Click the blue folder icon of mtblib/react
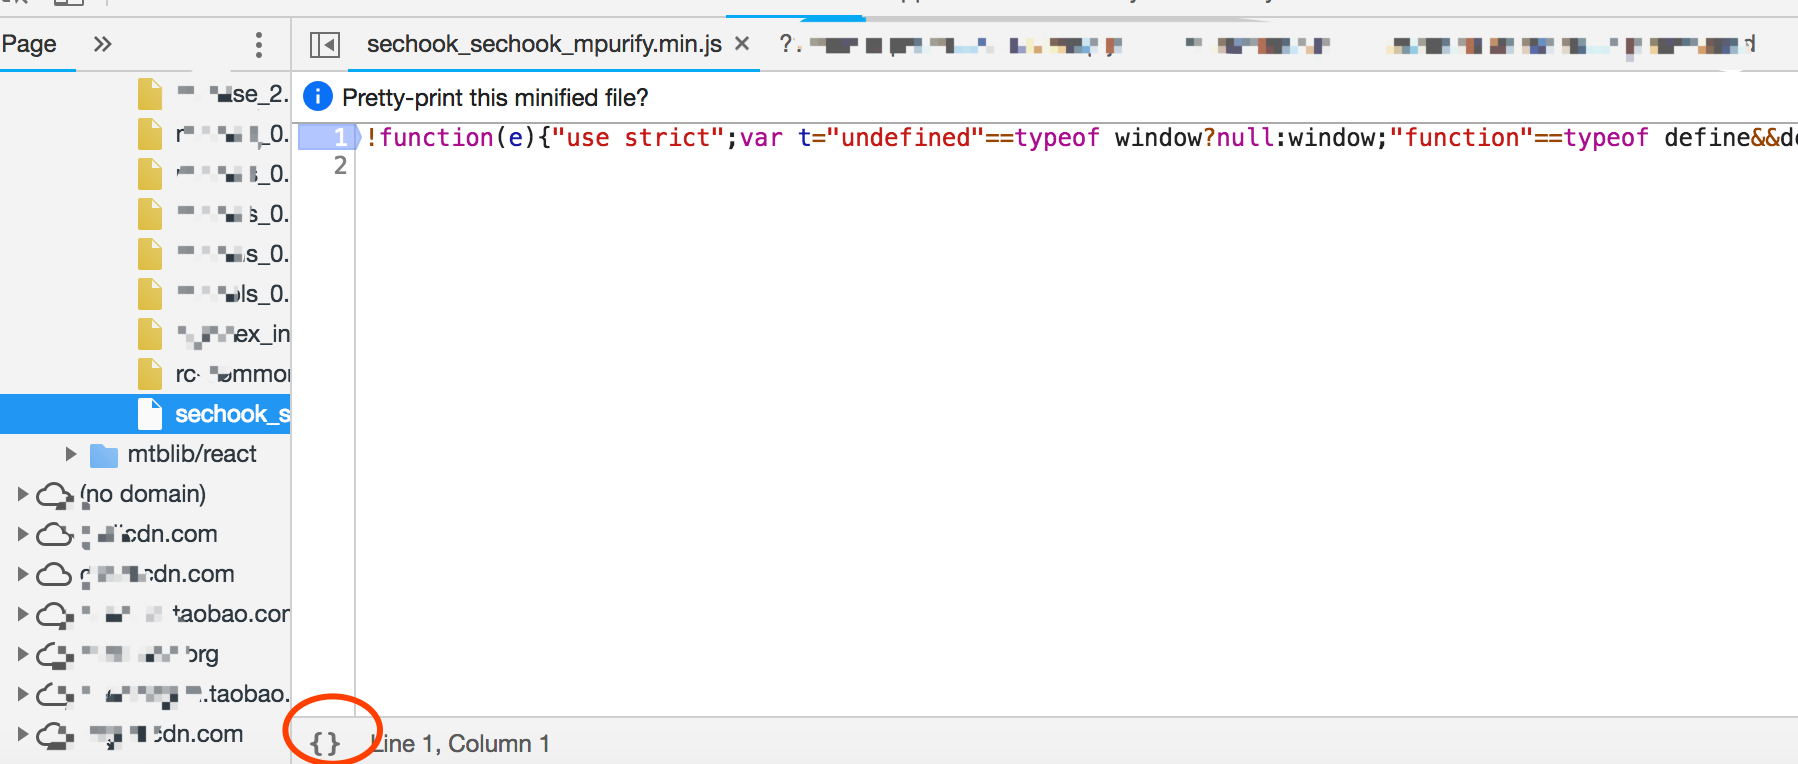 [104, 455]
